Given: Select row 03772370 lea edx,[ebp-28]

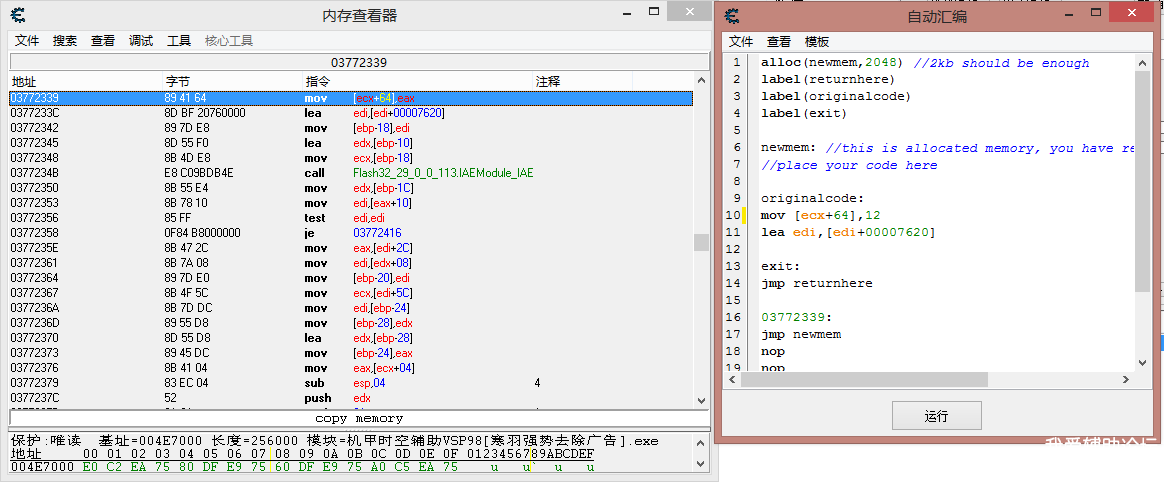Looking at the screenshot, I should click(351, 338).
